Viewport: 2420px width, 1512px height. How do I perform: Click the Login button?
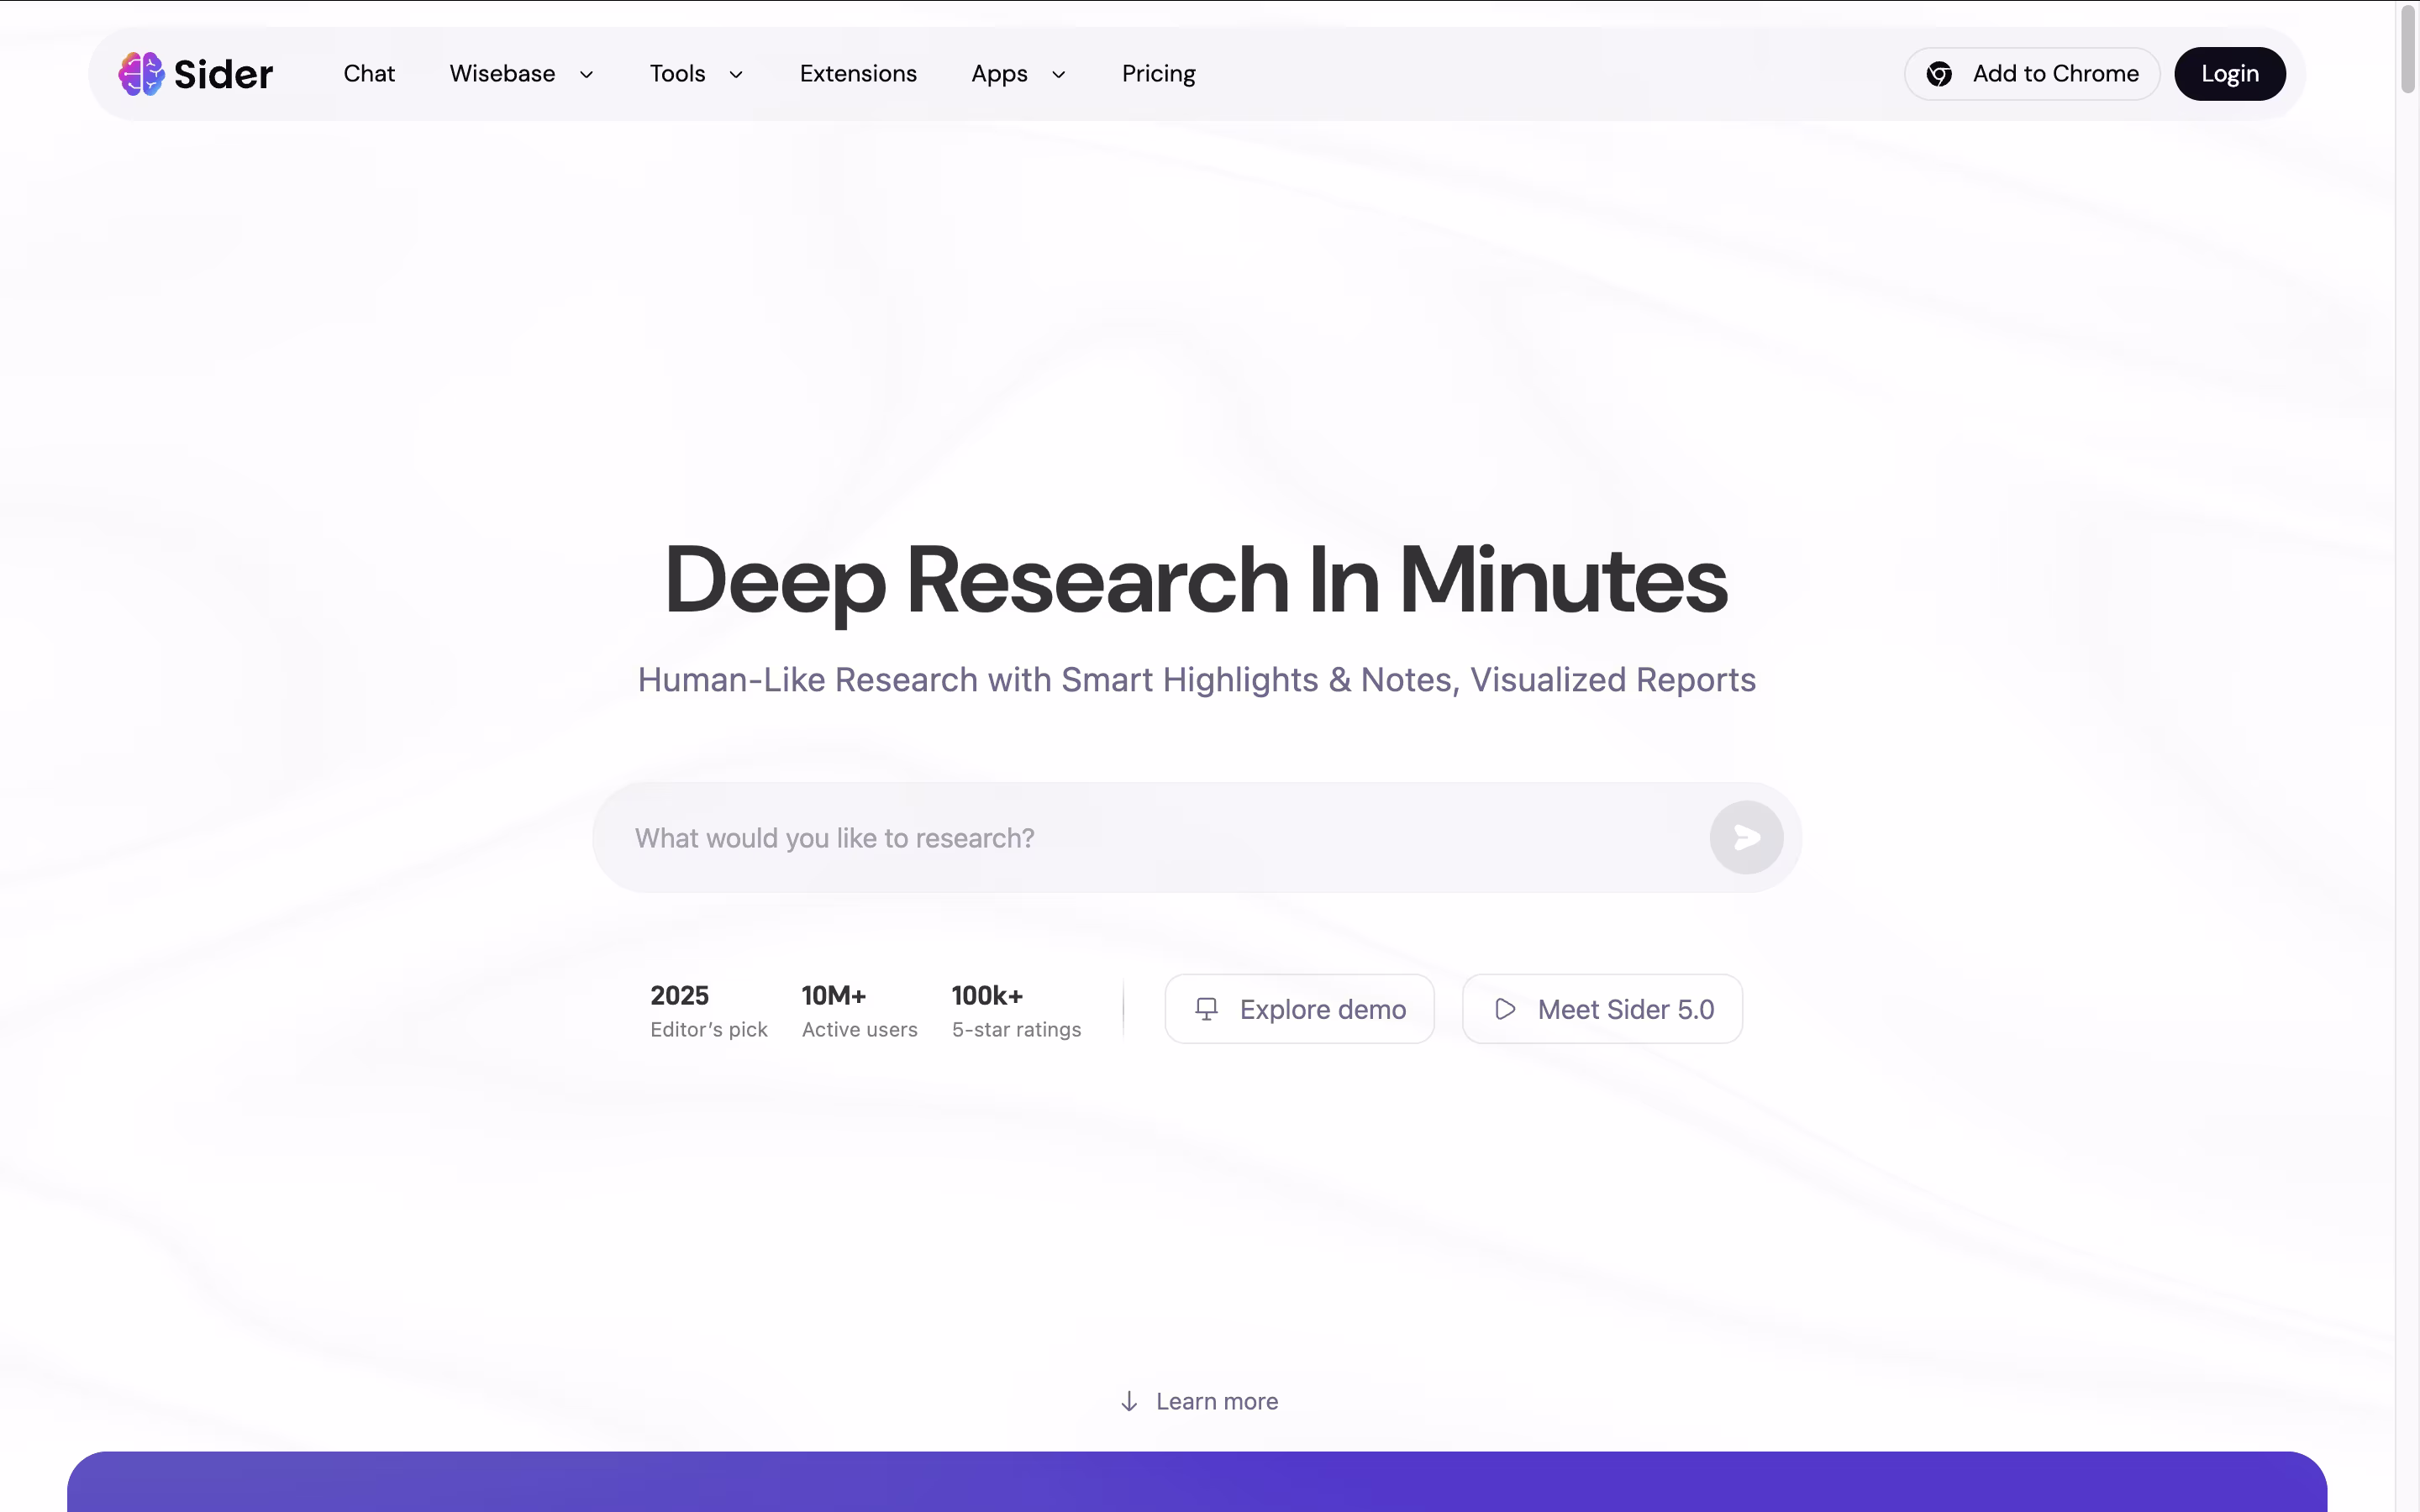point(2229,74)
